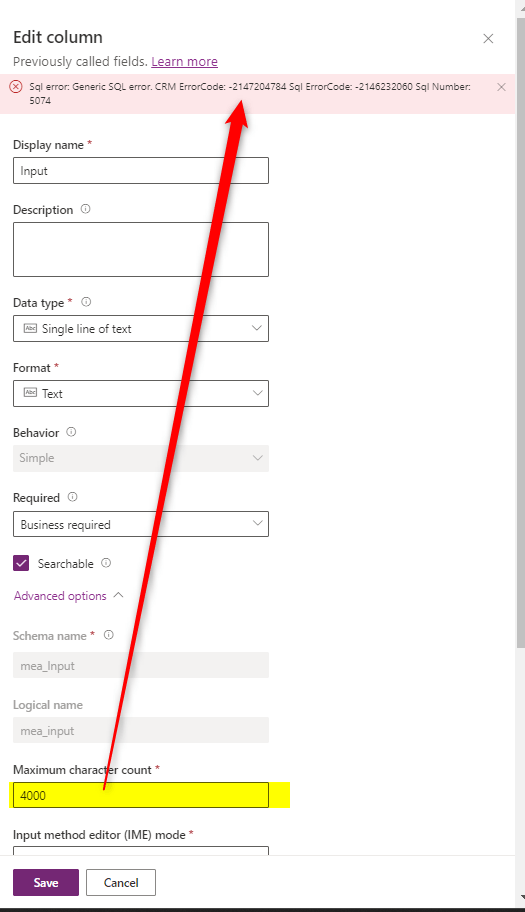525x912 pixels.
Task: Click the red error circle icon
Action: tap(16, 87)
